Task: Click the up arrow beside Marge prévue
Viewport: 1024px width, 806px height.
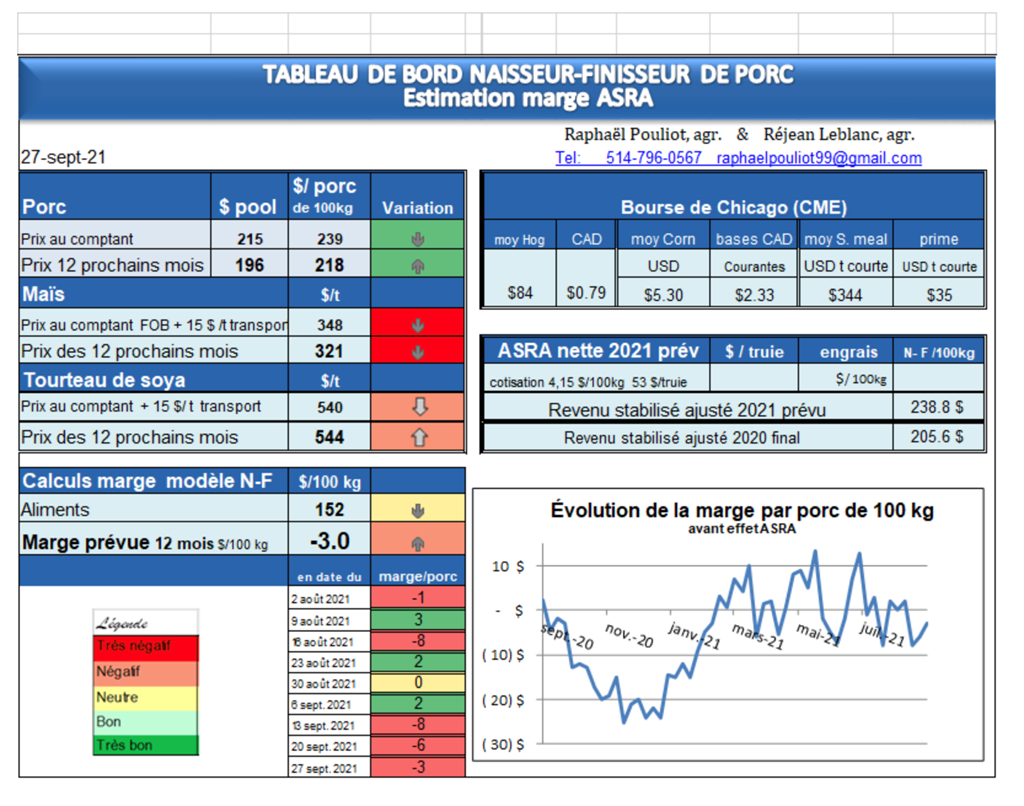Action: [417, 543]
